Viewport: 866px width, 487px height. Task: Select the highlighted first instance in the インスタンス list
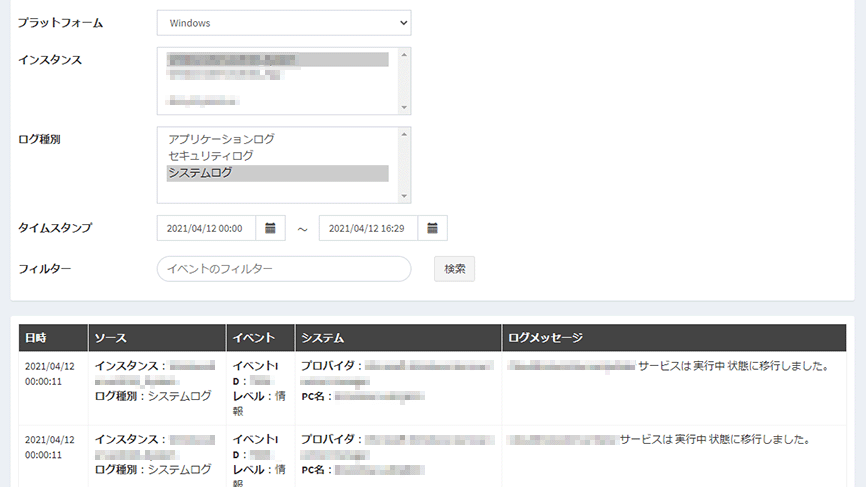[277, 59]
